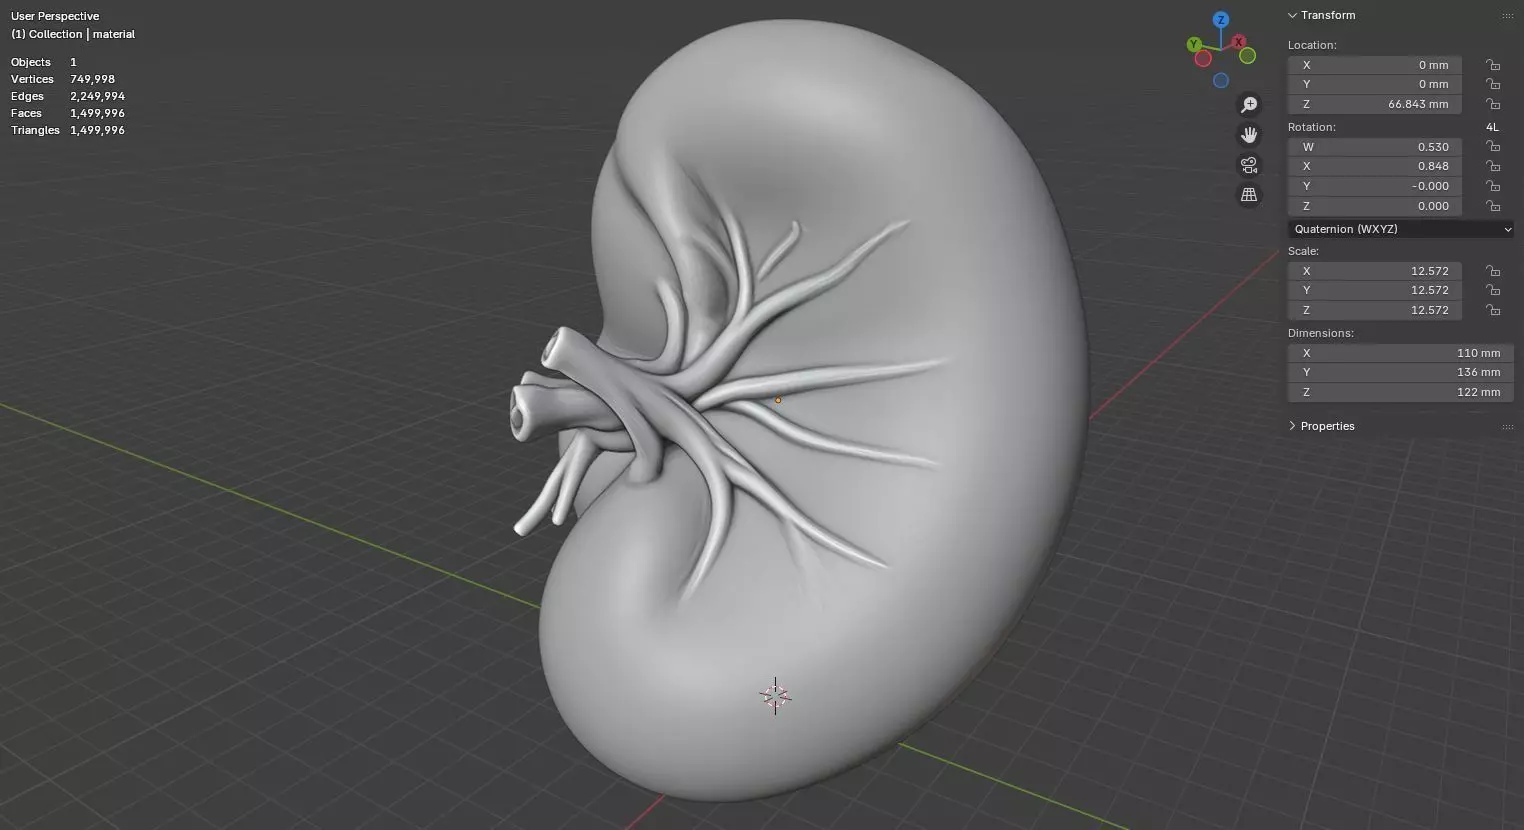The height and width of the screenshot is (830, 1524).
Task: Click the Scale Y field 12.572
Action: [1375, 290]
